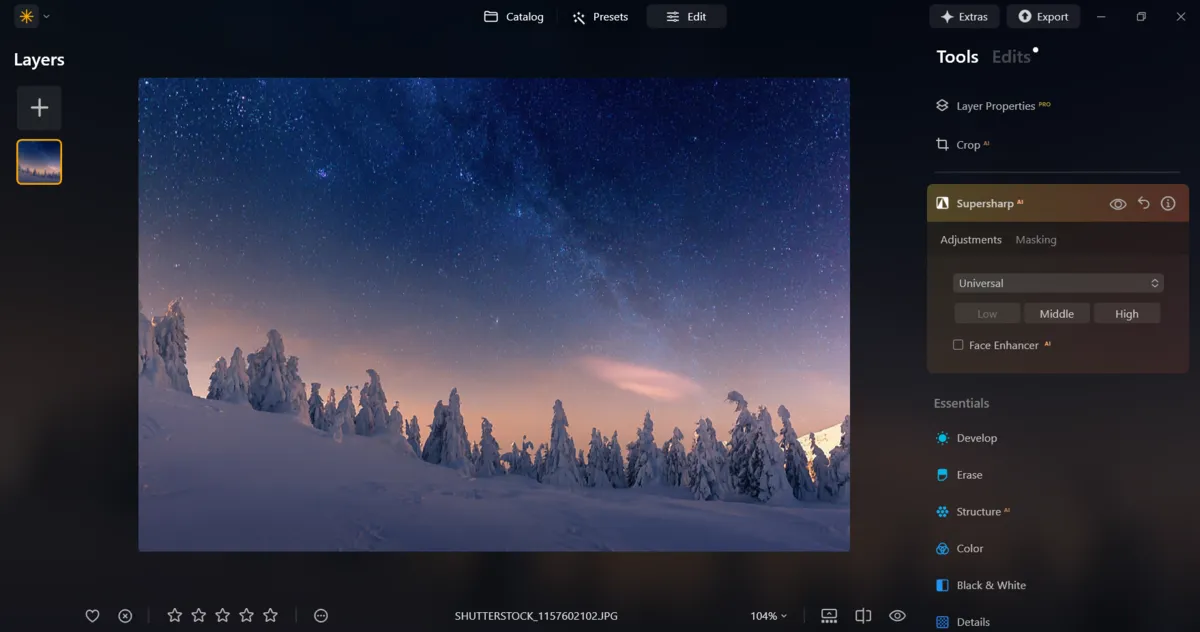Toggle Supersharp AI effect visibility
Image resolution: width=1200 pixels, height=632 pixels.
coord(1117,203)
